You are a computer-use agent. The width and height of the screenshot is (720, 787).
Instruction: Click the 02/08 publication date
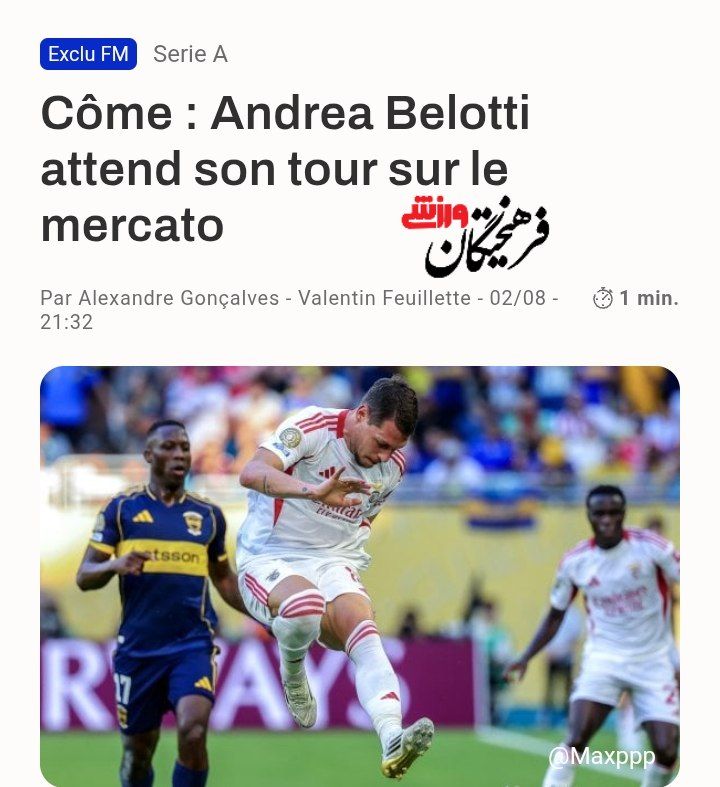pyautogui.click(x=517, y=298)
